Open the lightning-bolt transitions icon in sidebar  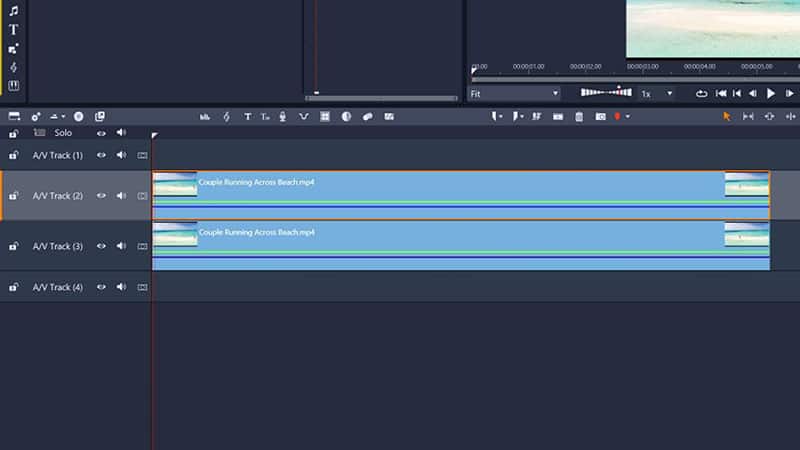(x=14, y=67)
